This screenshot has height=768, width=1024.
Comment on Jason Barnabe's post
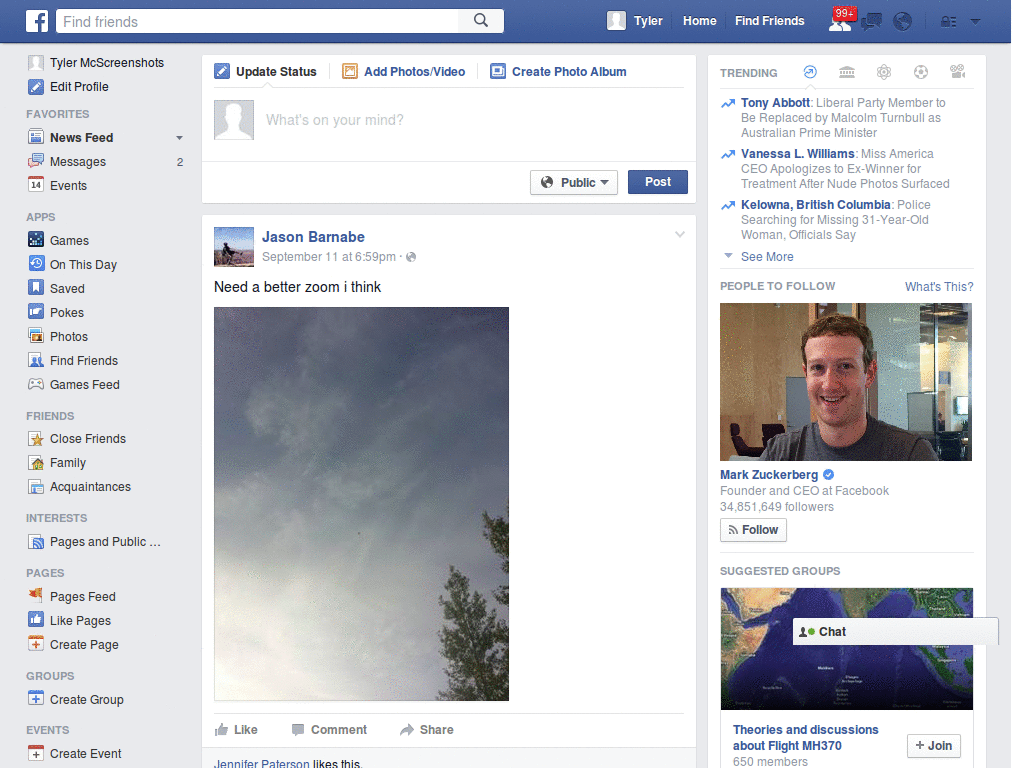click(x=329, y=729)
